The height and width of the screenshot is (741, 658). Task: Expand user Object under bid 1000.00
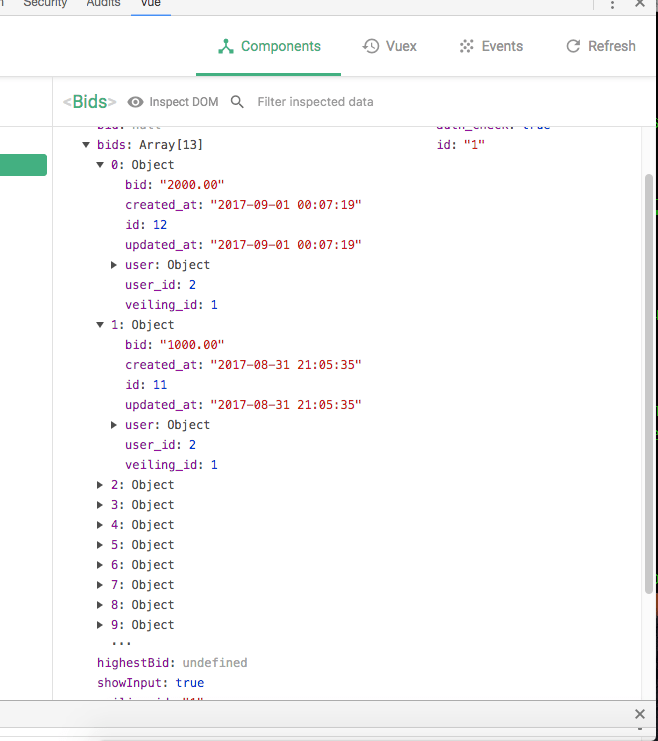(x=114, y=425)
